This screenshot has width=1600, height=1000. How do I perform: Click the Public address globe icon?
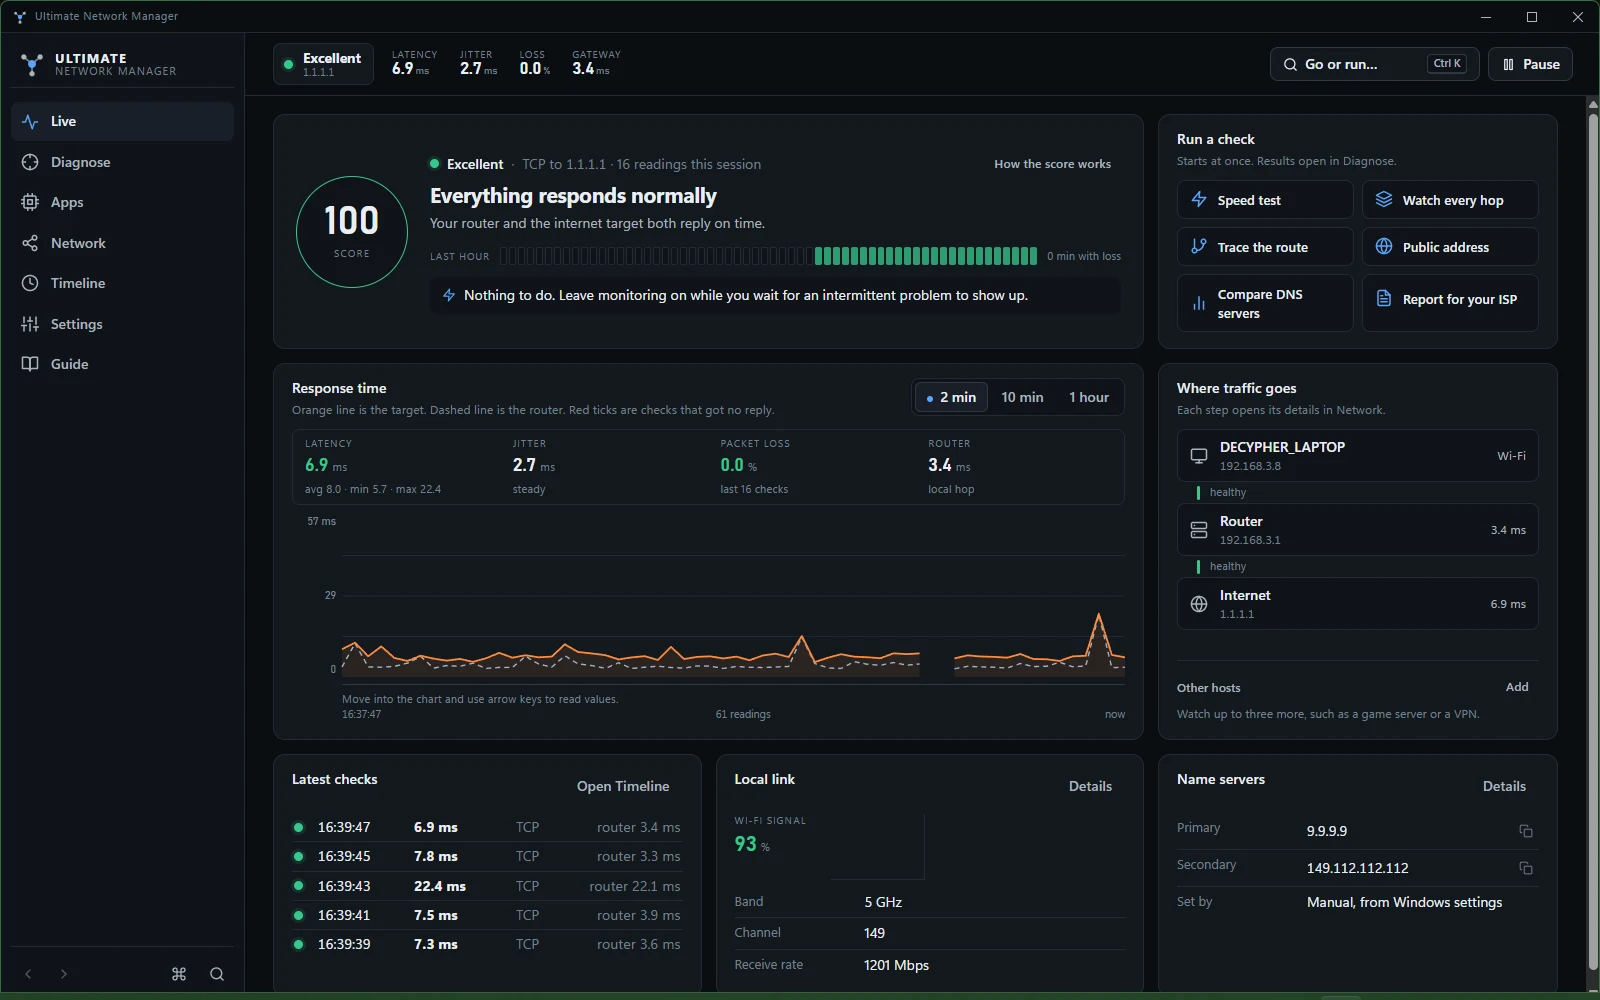(1384, 247)
